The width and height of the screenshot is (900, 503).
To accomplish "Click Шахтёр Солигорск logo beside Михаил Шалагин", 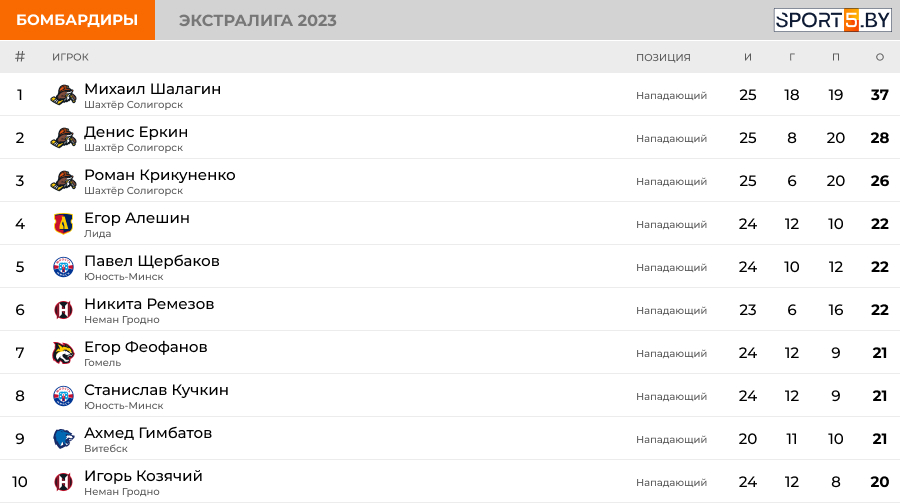I will point(63,95).
